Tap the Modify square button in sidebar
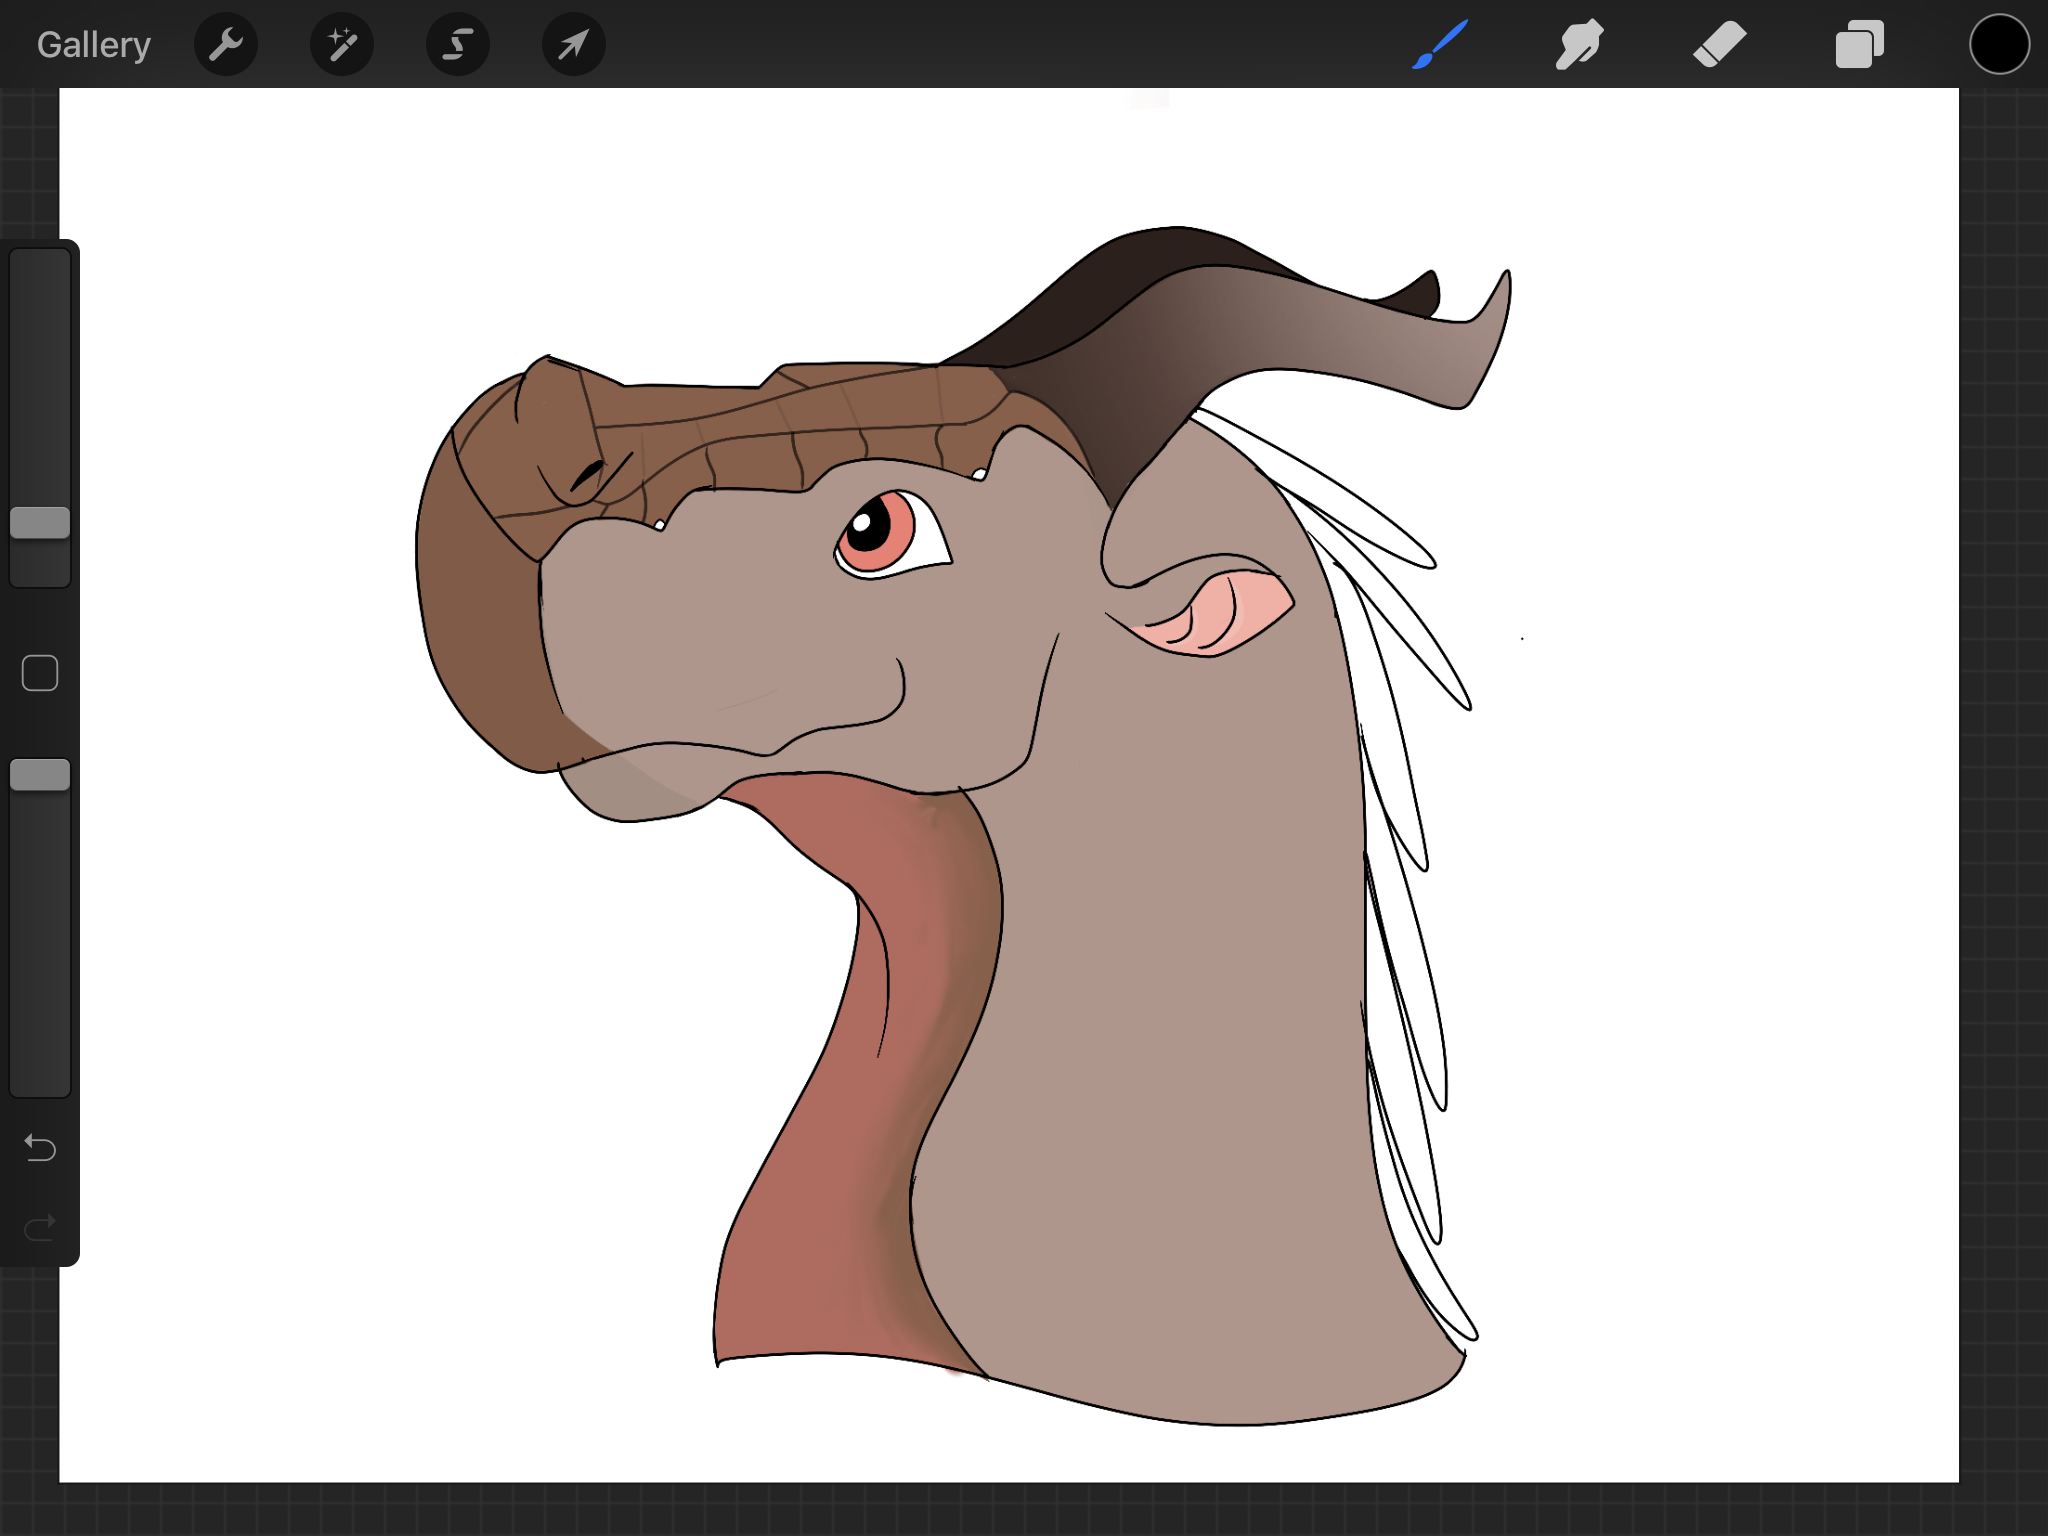 tap(40, 673)
